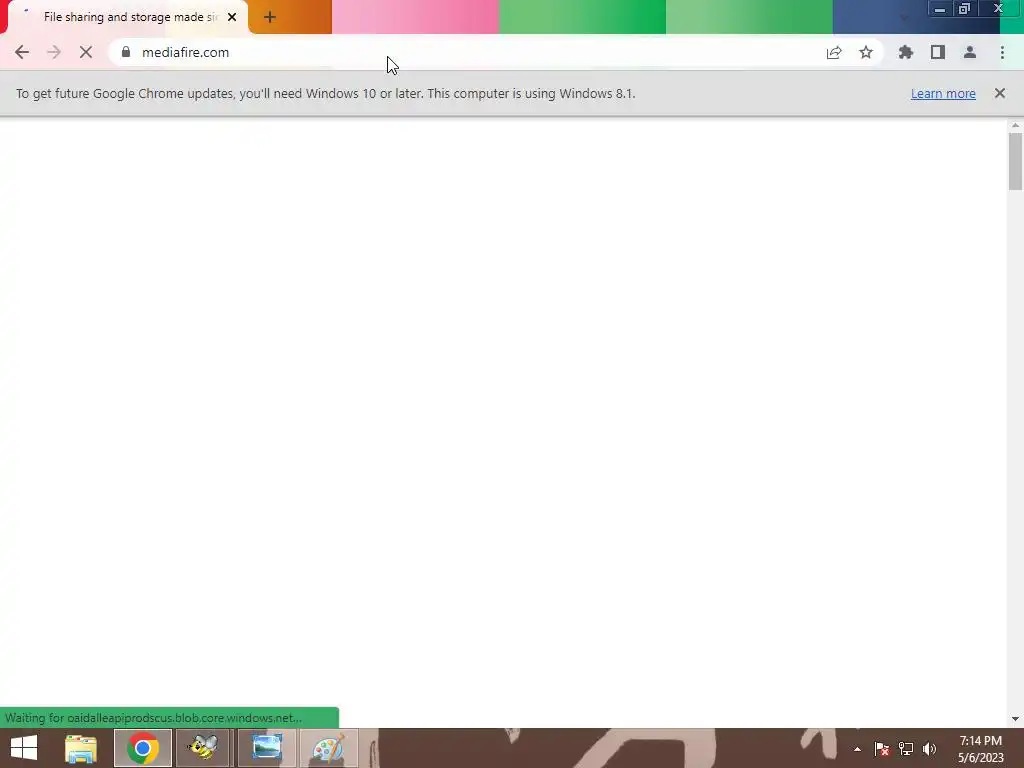1024x768 pixels.
Task: Toggle the Chrome side panel icon
Action: [x=938, y=52]
